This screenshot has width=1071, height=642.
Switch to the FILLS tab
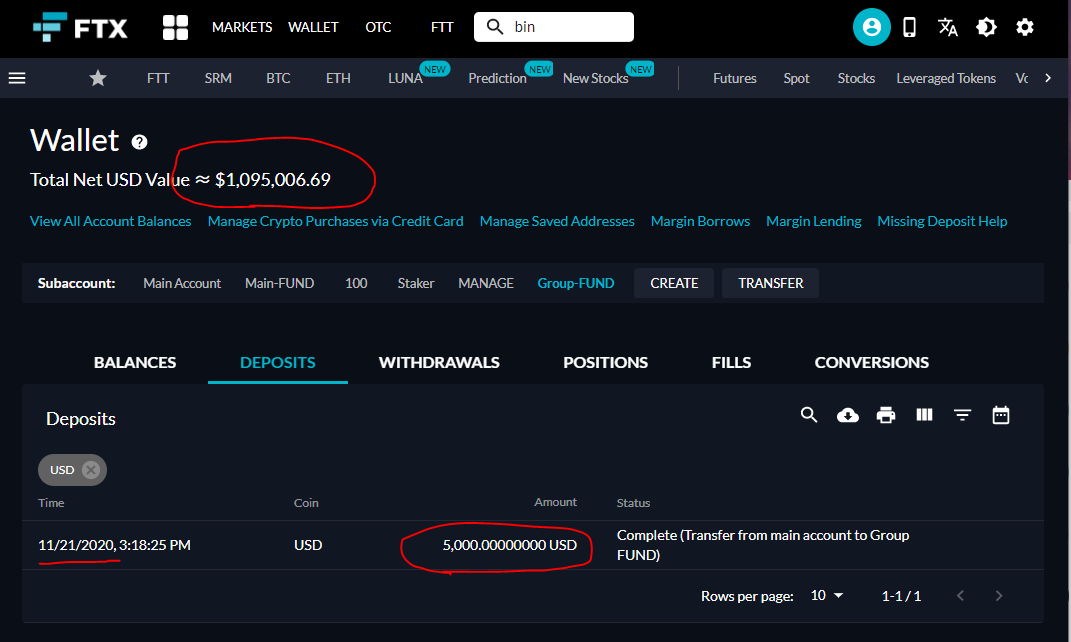pos(732,363)
